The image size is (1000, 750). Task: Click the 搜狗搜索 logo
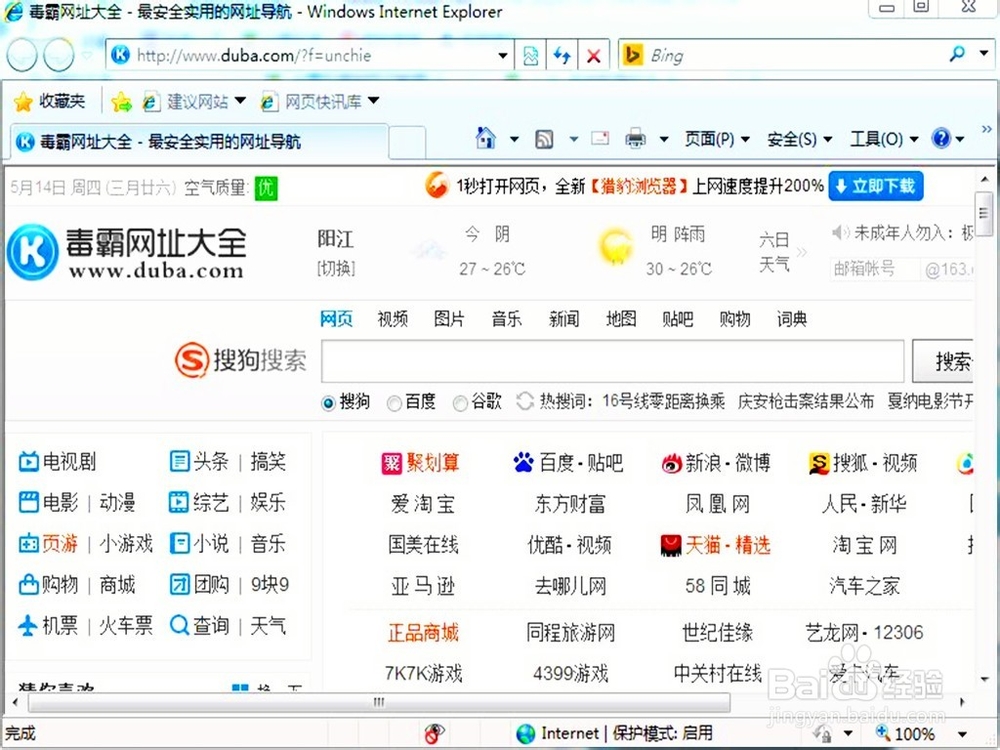[x=241, y=360]
